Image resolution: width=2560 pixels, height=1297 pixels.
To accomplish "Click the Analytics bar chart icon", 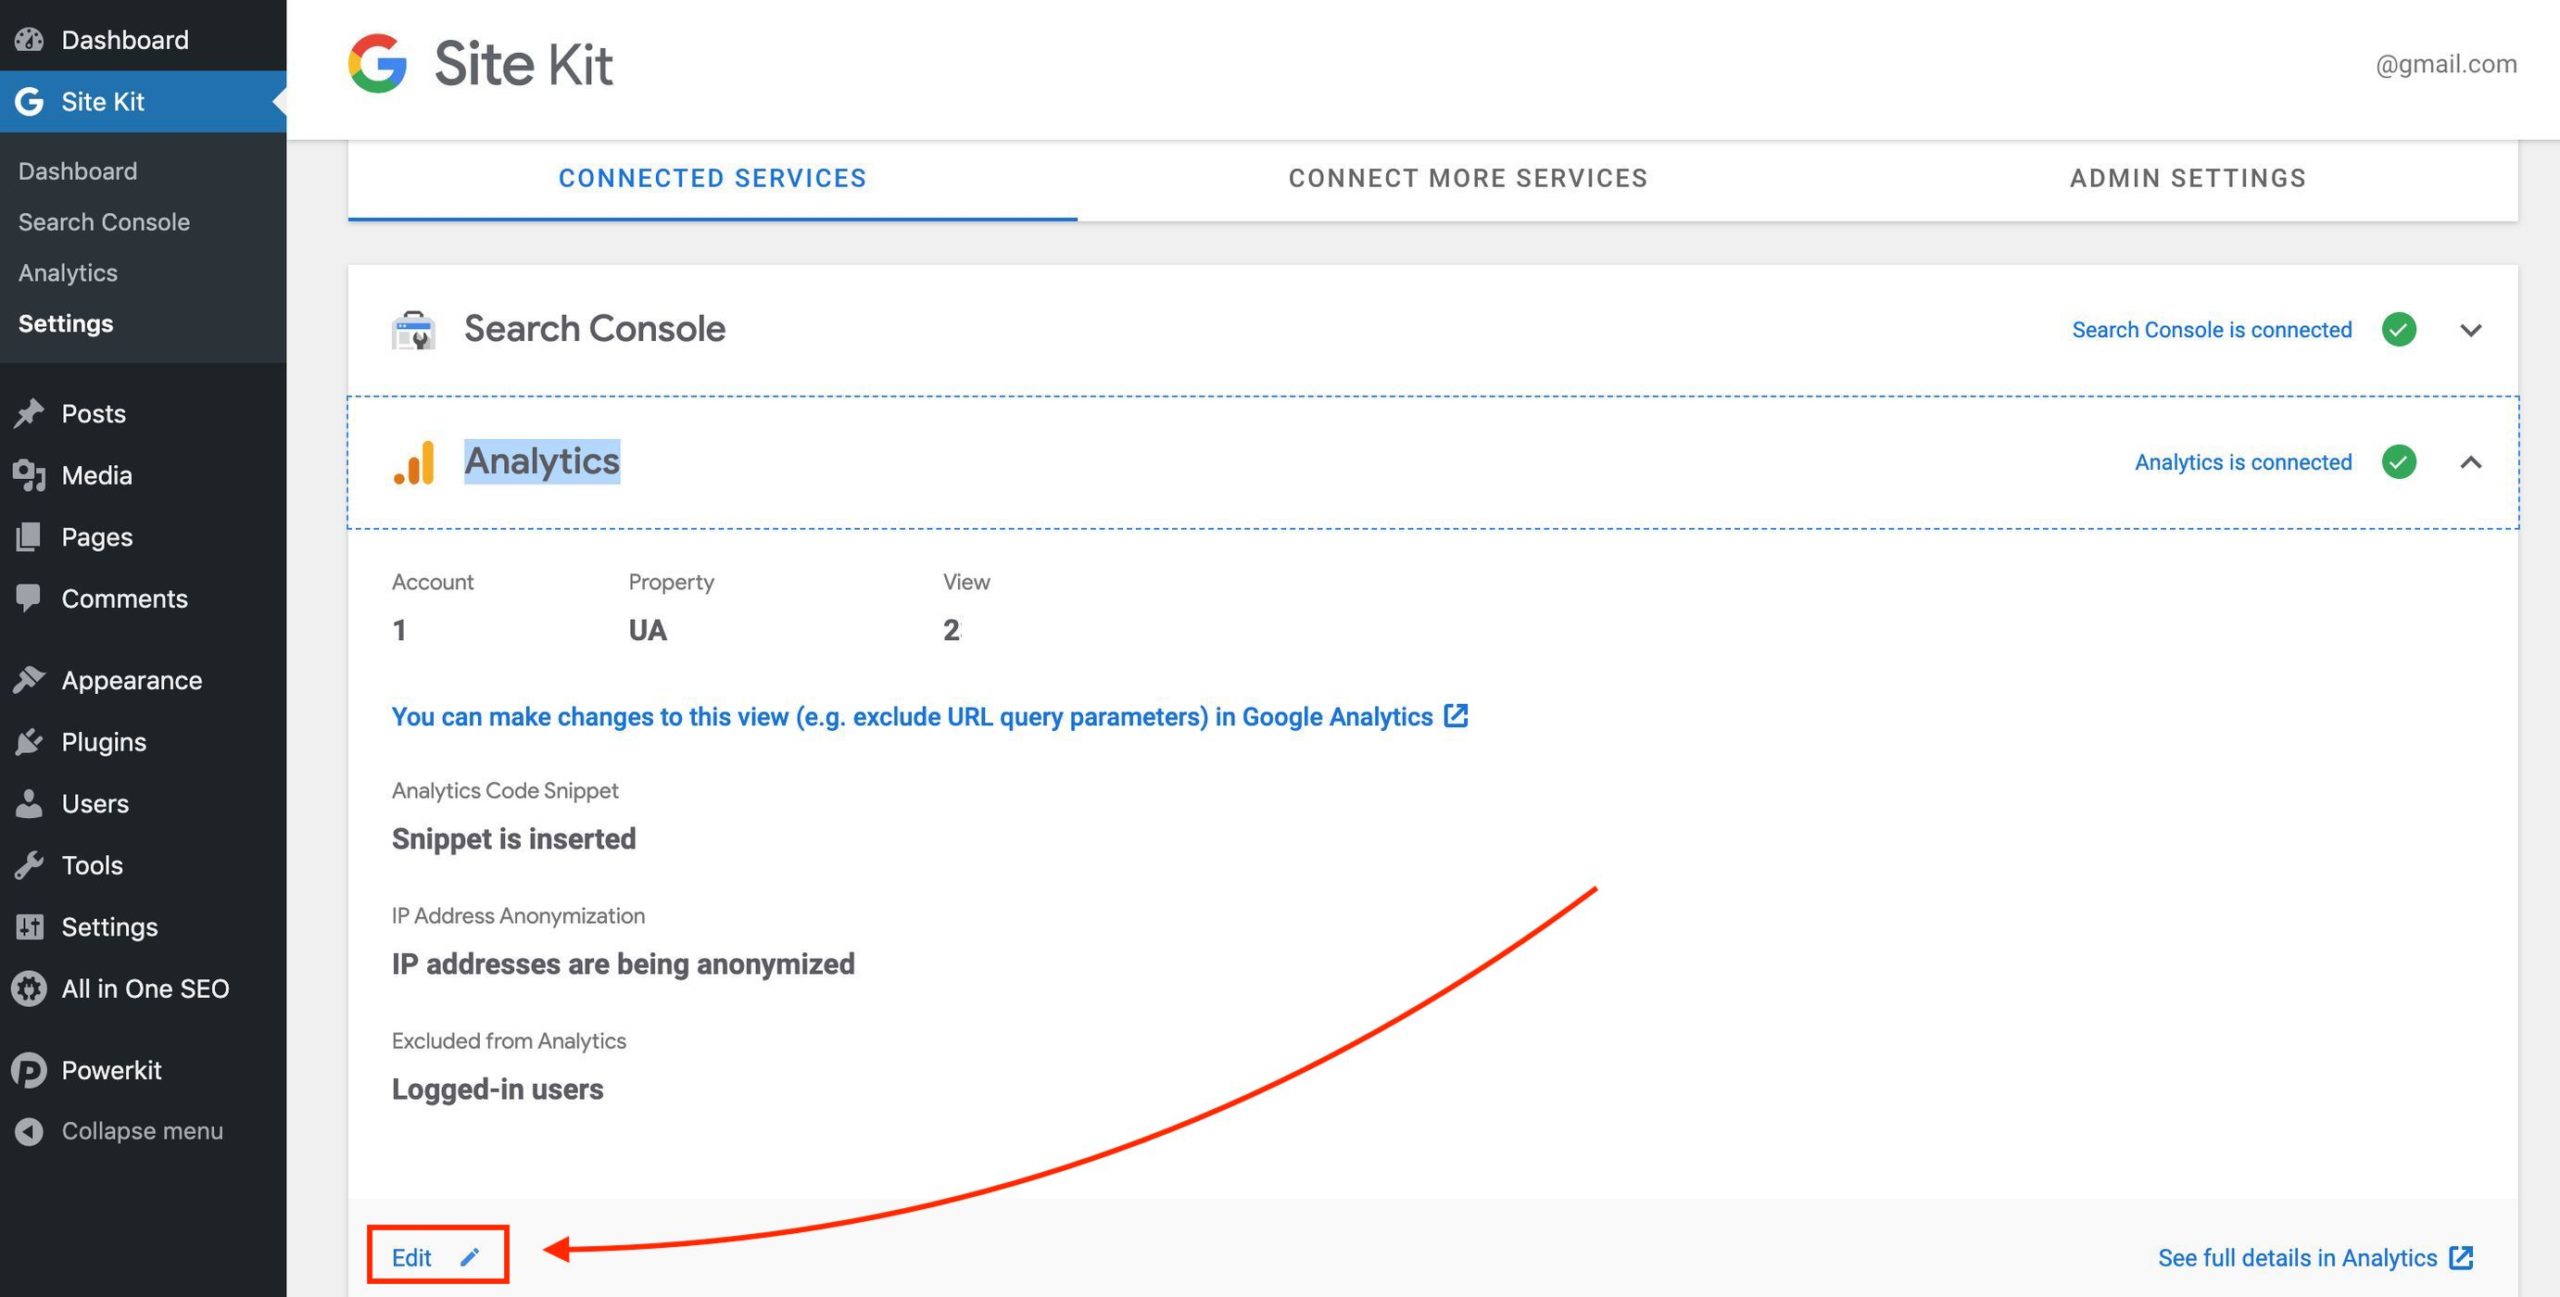I will (x=414, y=462).
